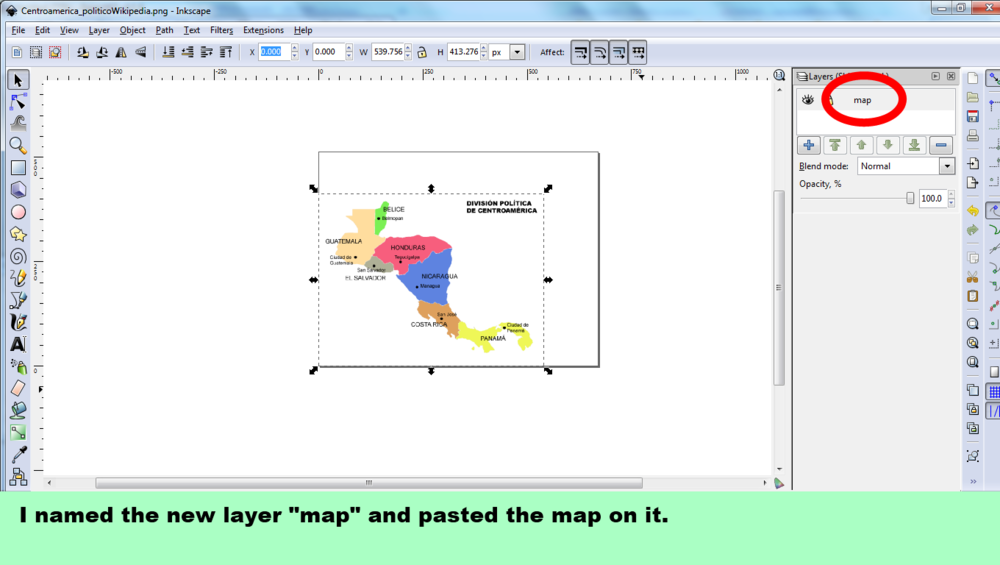1000x565 pixels.
Task: Click the W width input field
Action: pyautogui.click(x=388, y=52)
